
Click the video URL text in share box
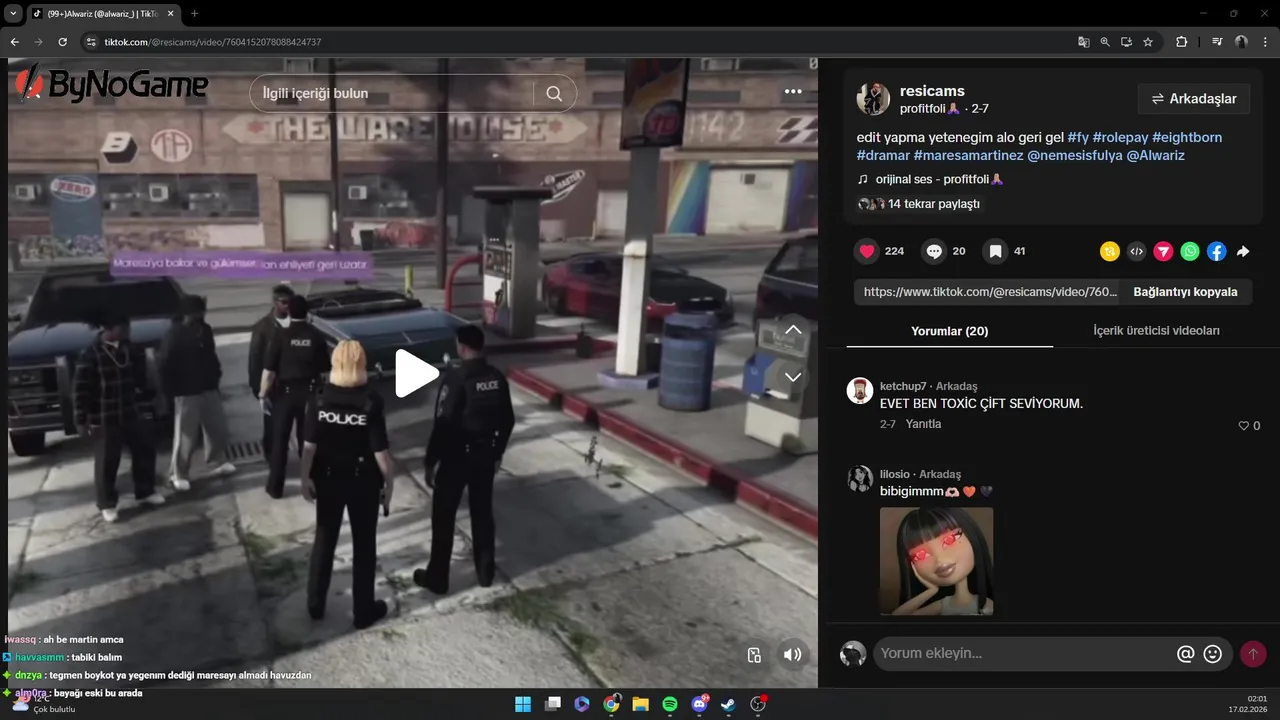point(990,292)
